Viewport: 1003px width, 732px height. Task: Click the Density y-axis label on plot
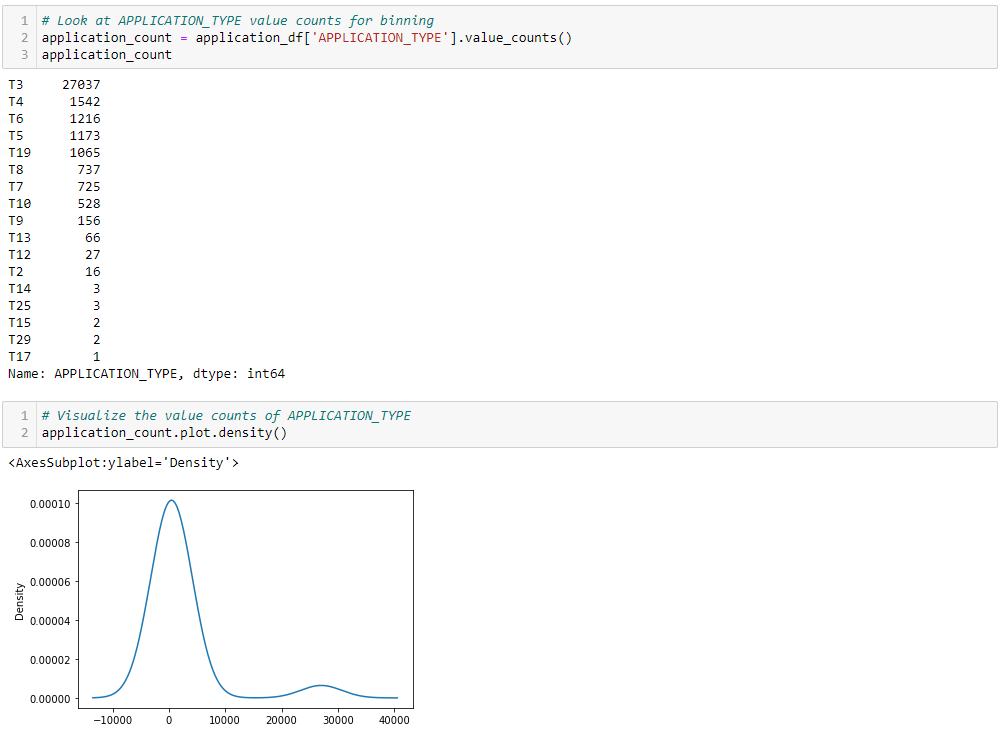pyautogui.click(x=19, y=601)
